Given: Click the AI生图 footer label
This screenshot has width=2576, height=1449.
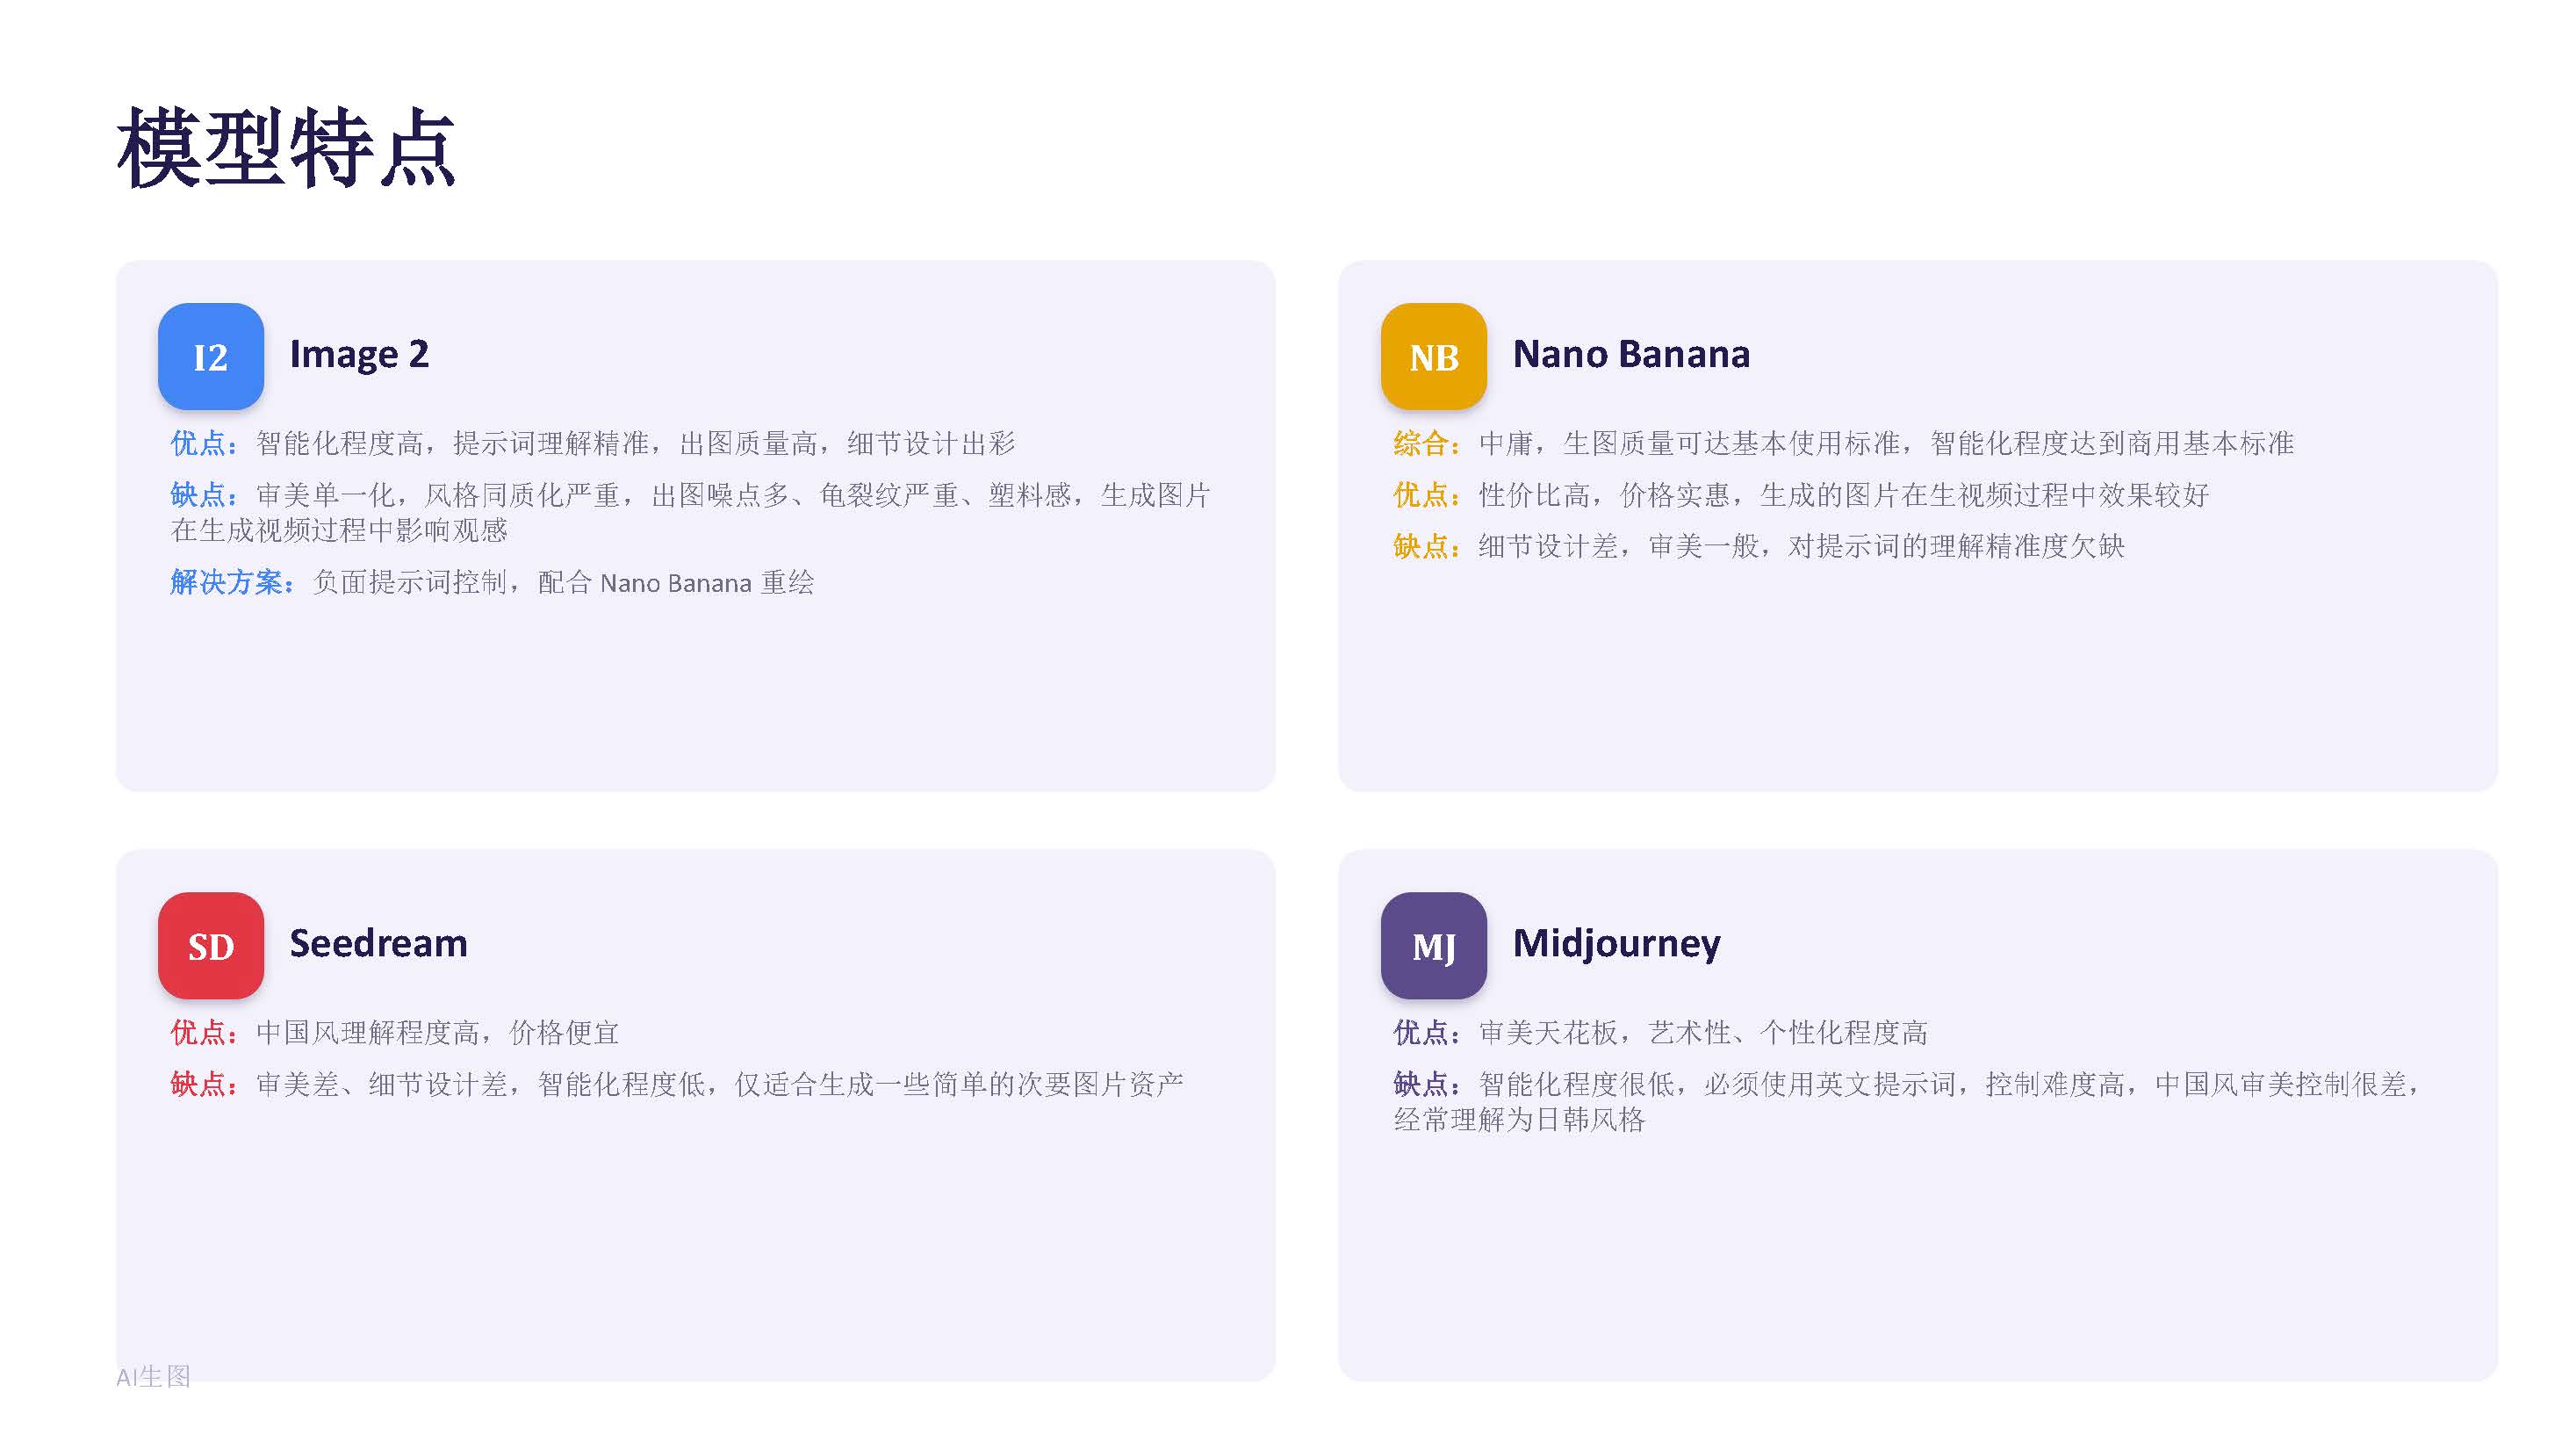Looking at the screenshot, I should point(153,1377).
